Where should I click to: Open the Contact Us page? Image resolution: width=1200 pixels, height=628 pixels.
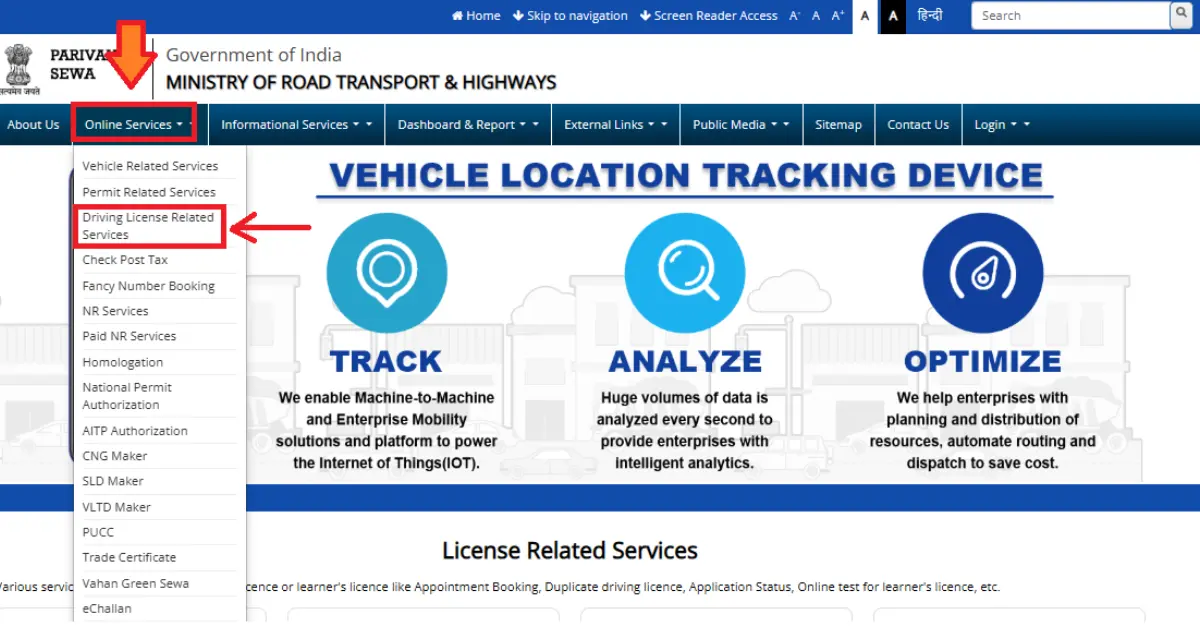917,125
